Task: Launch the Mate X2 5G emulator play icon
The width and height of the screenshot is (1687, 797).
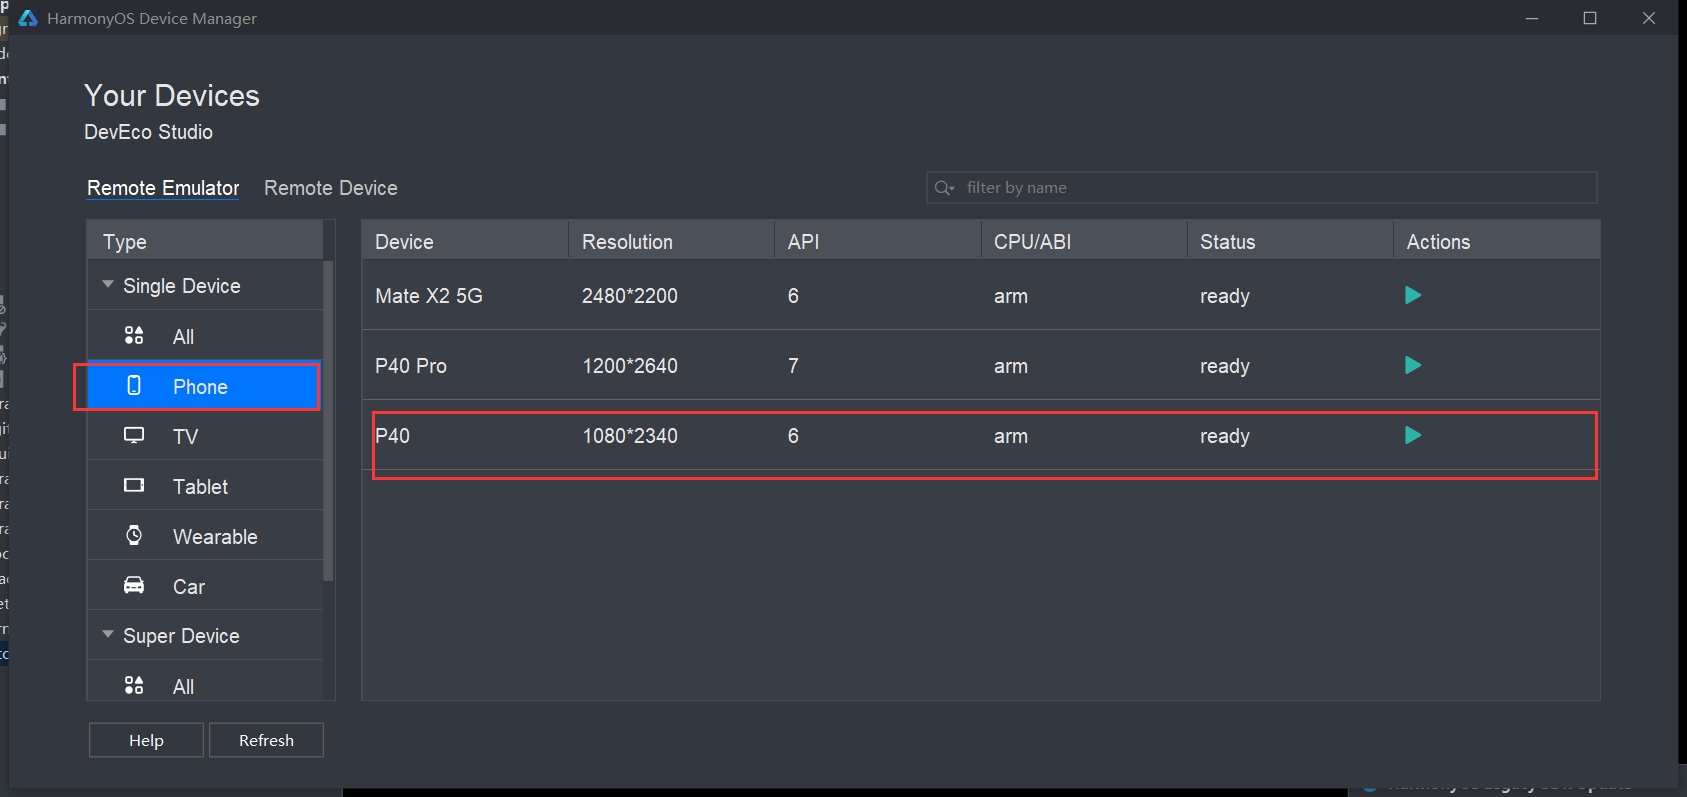Action: [x=1413, y=295]
